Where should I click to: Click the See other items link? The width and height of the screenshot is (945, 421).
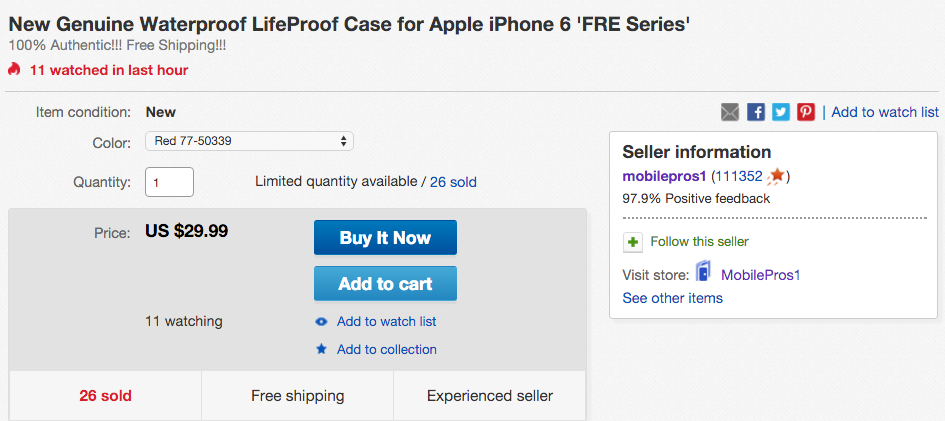pos(672,298)
